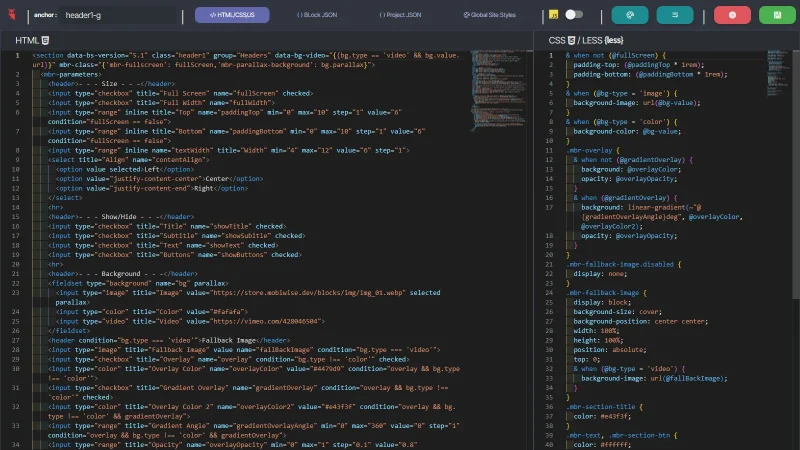The width and height of the screenshot is (800, 450).
Task: Click the name="showText" checkbox line
Action: 163,245
